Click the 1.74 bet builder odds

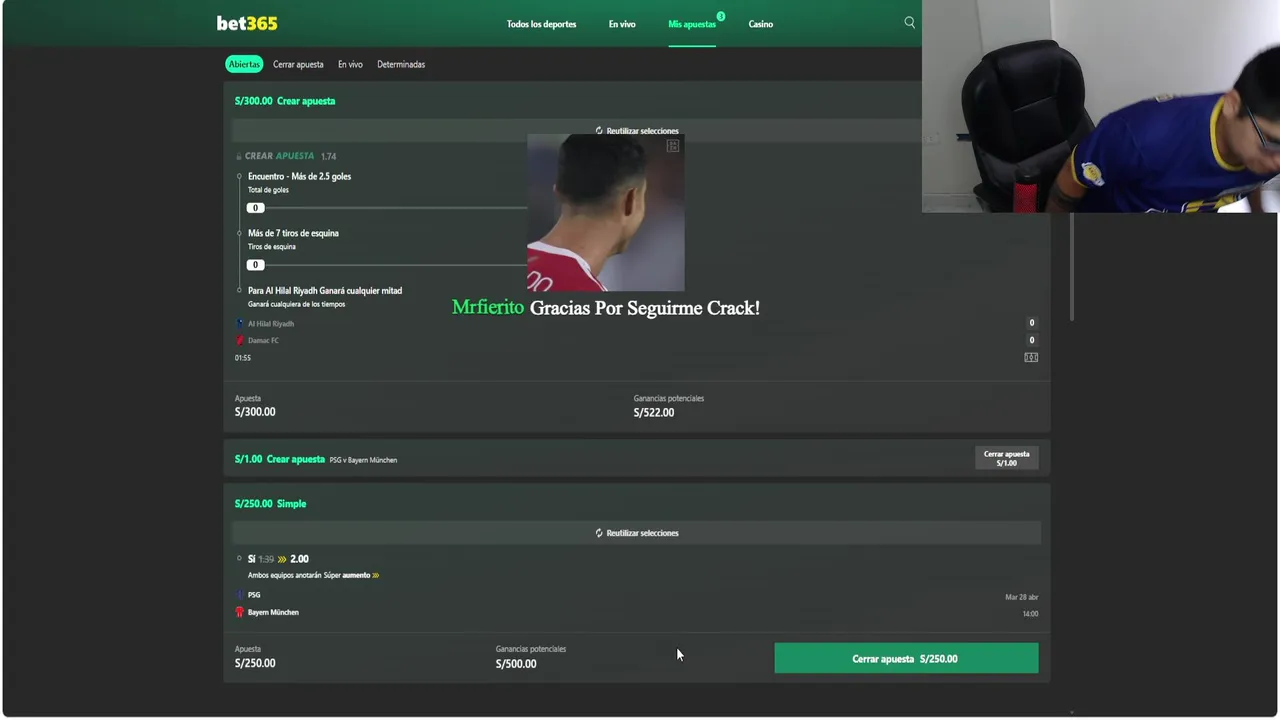[x=328, y=156]
